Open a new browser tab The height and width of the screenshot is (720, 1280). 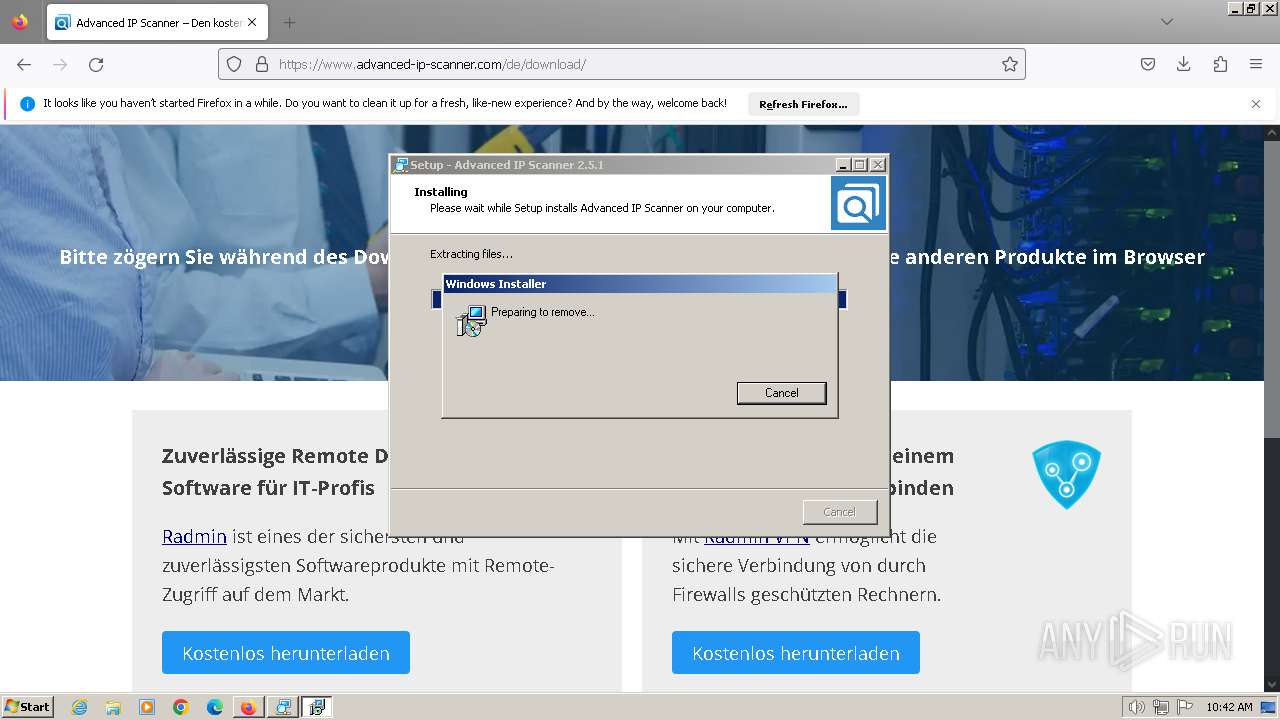(289, 22)
